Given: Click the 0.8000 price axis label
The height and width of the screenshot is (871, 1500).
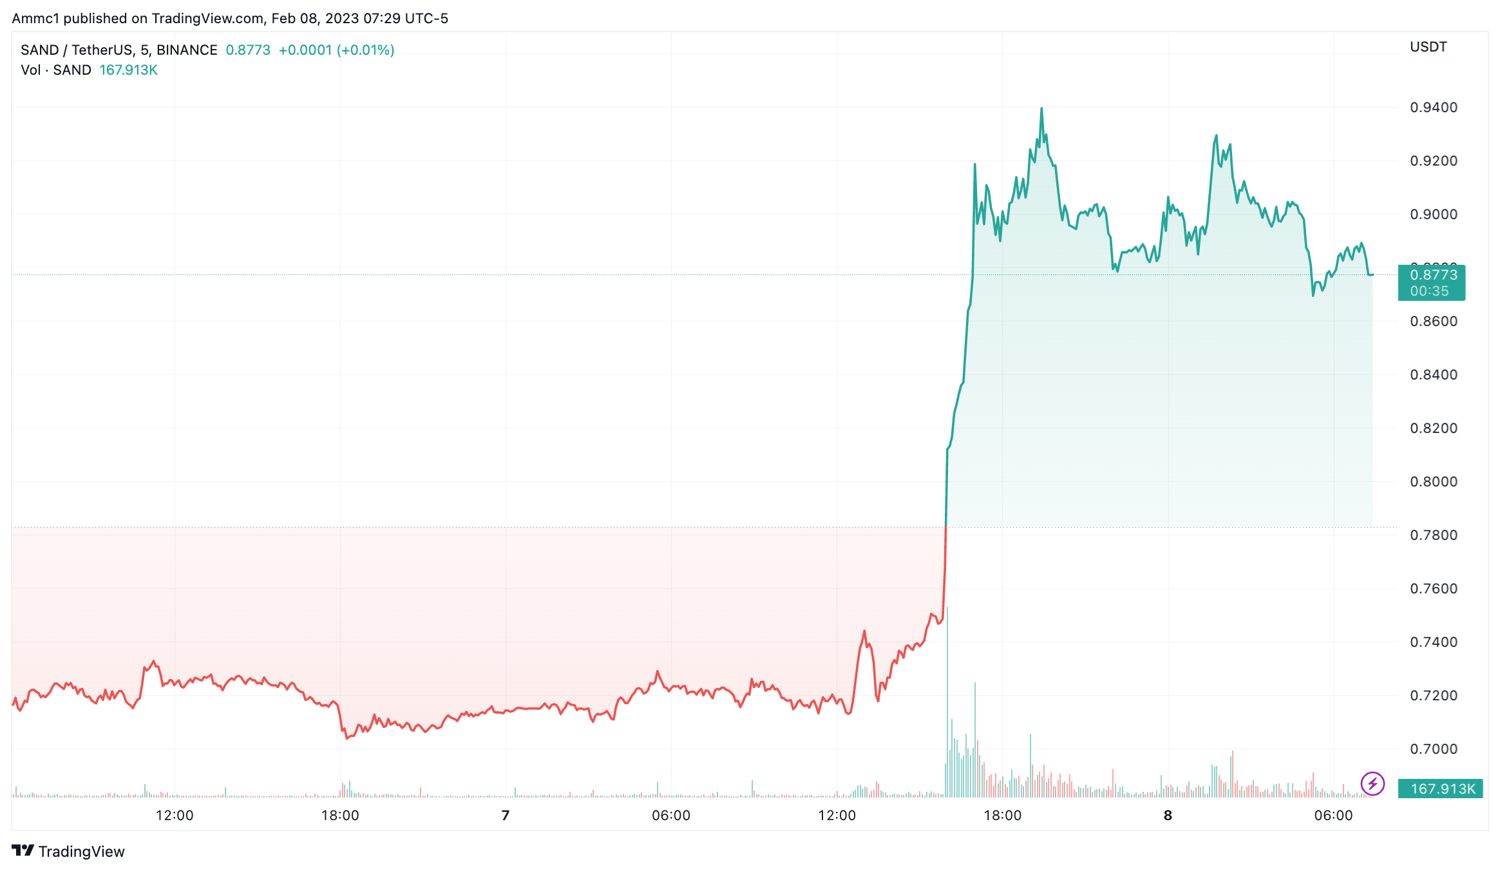Looking at the screenshot, I should tap(1433, 482).
